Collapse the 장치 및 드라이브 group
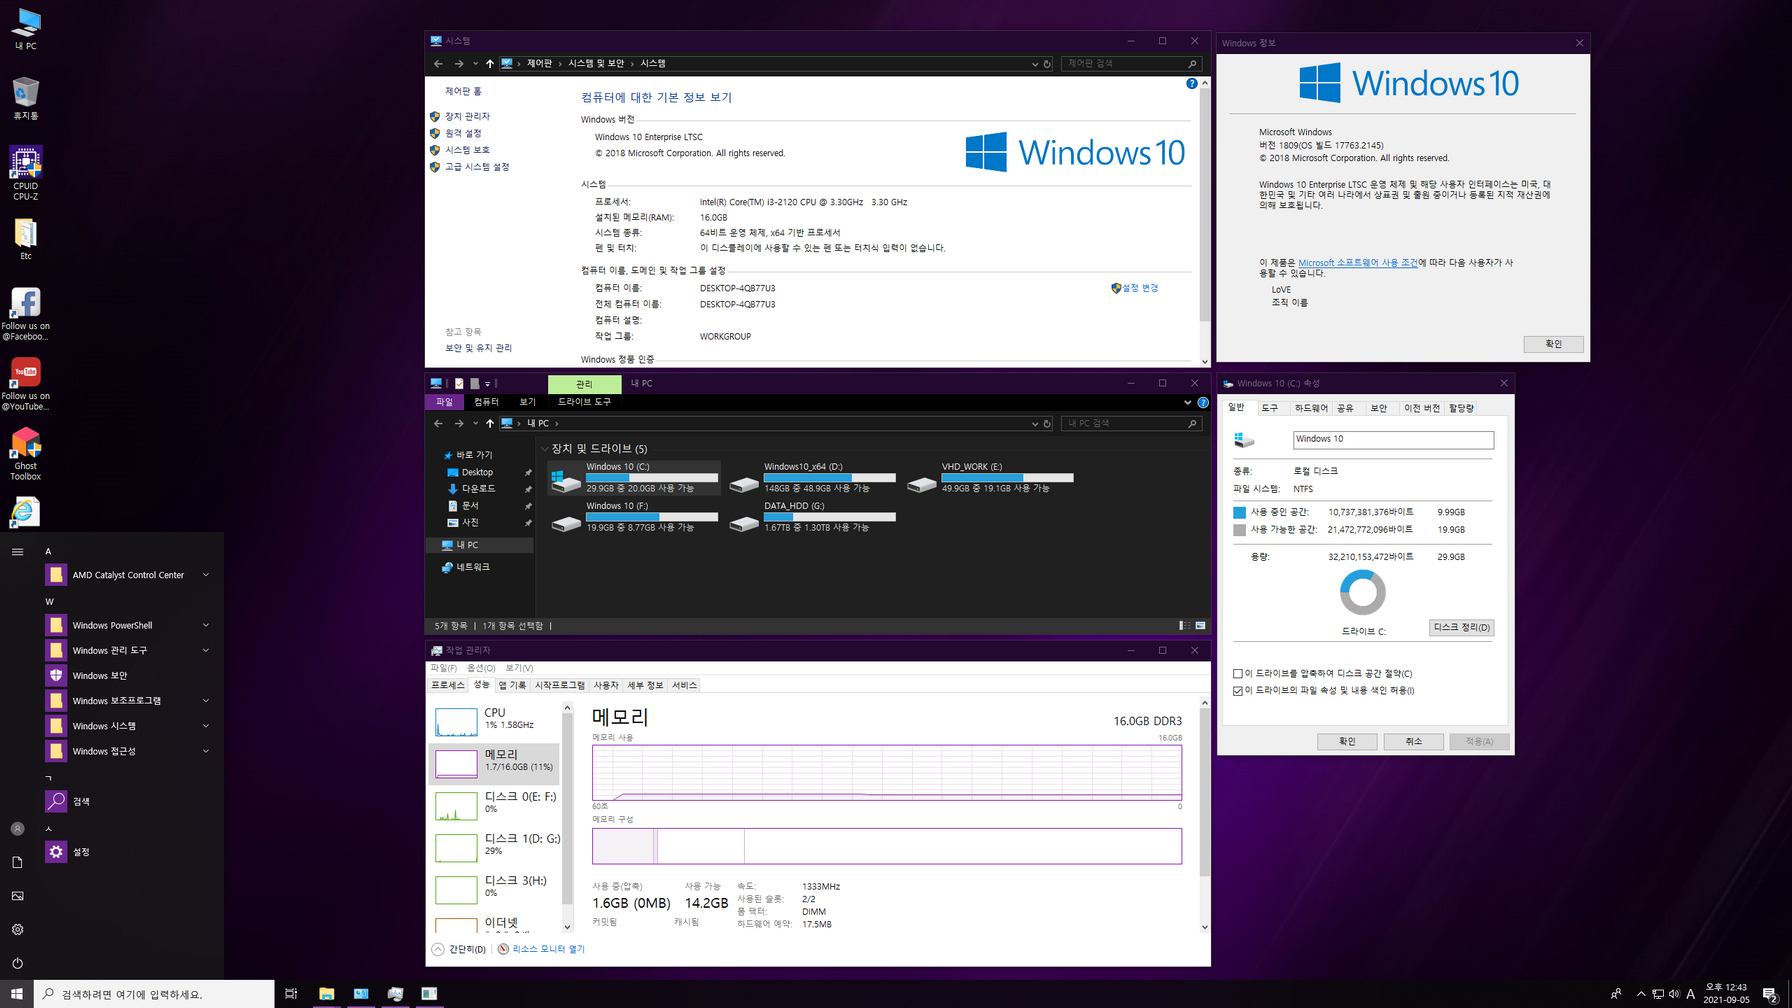This screenshot has height=1008, width=1792. click(545, 449)
